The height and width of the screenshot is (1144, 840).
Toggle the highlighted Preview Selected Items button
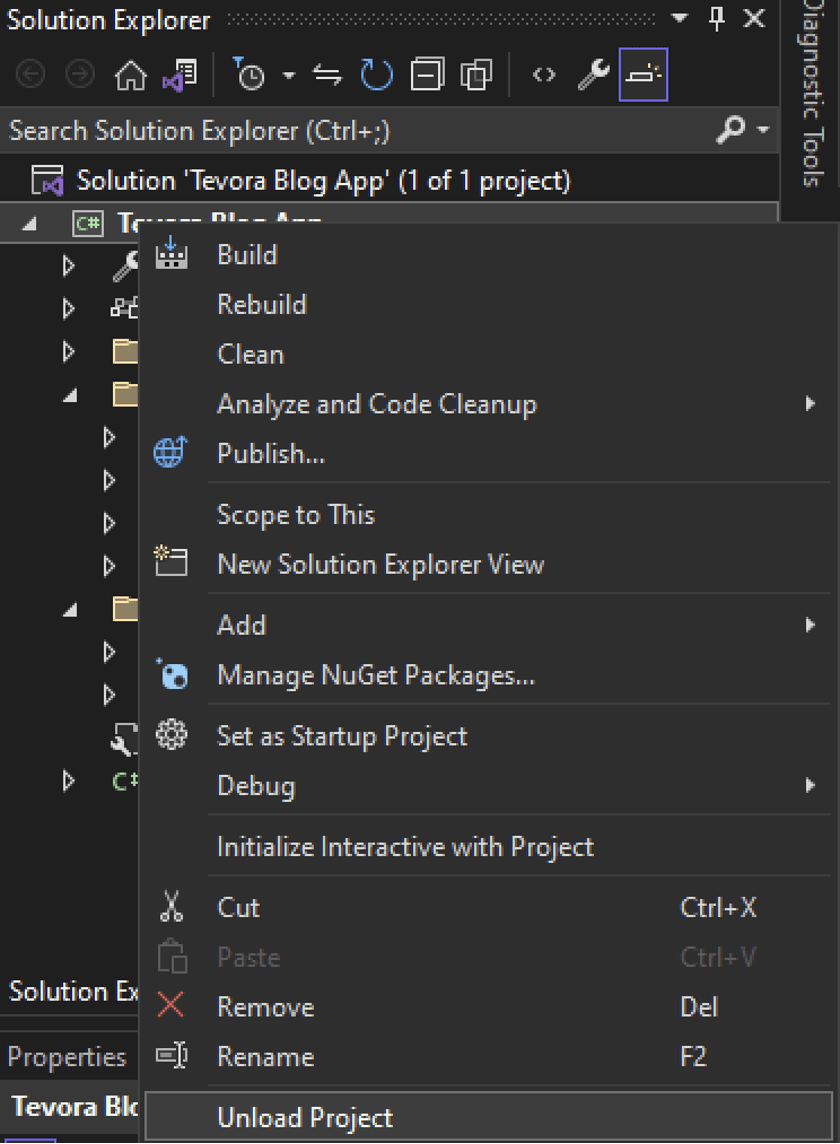(x=643, y=74)
